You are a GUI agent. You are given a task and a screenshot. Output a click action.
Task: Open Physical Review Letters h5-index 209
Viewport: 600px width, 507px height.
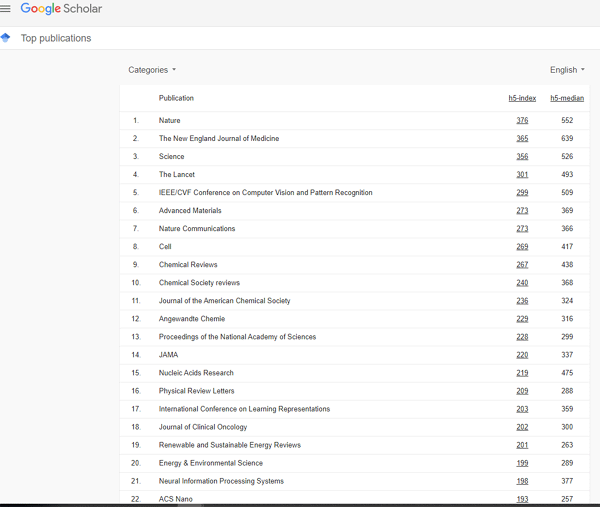pyautogui.click(x=522, y=391)
